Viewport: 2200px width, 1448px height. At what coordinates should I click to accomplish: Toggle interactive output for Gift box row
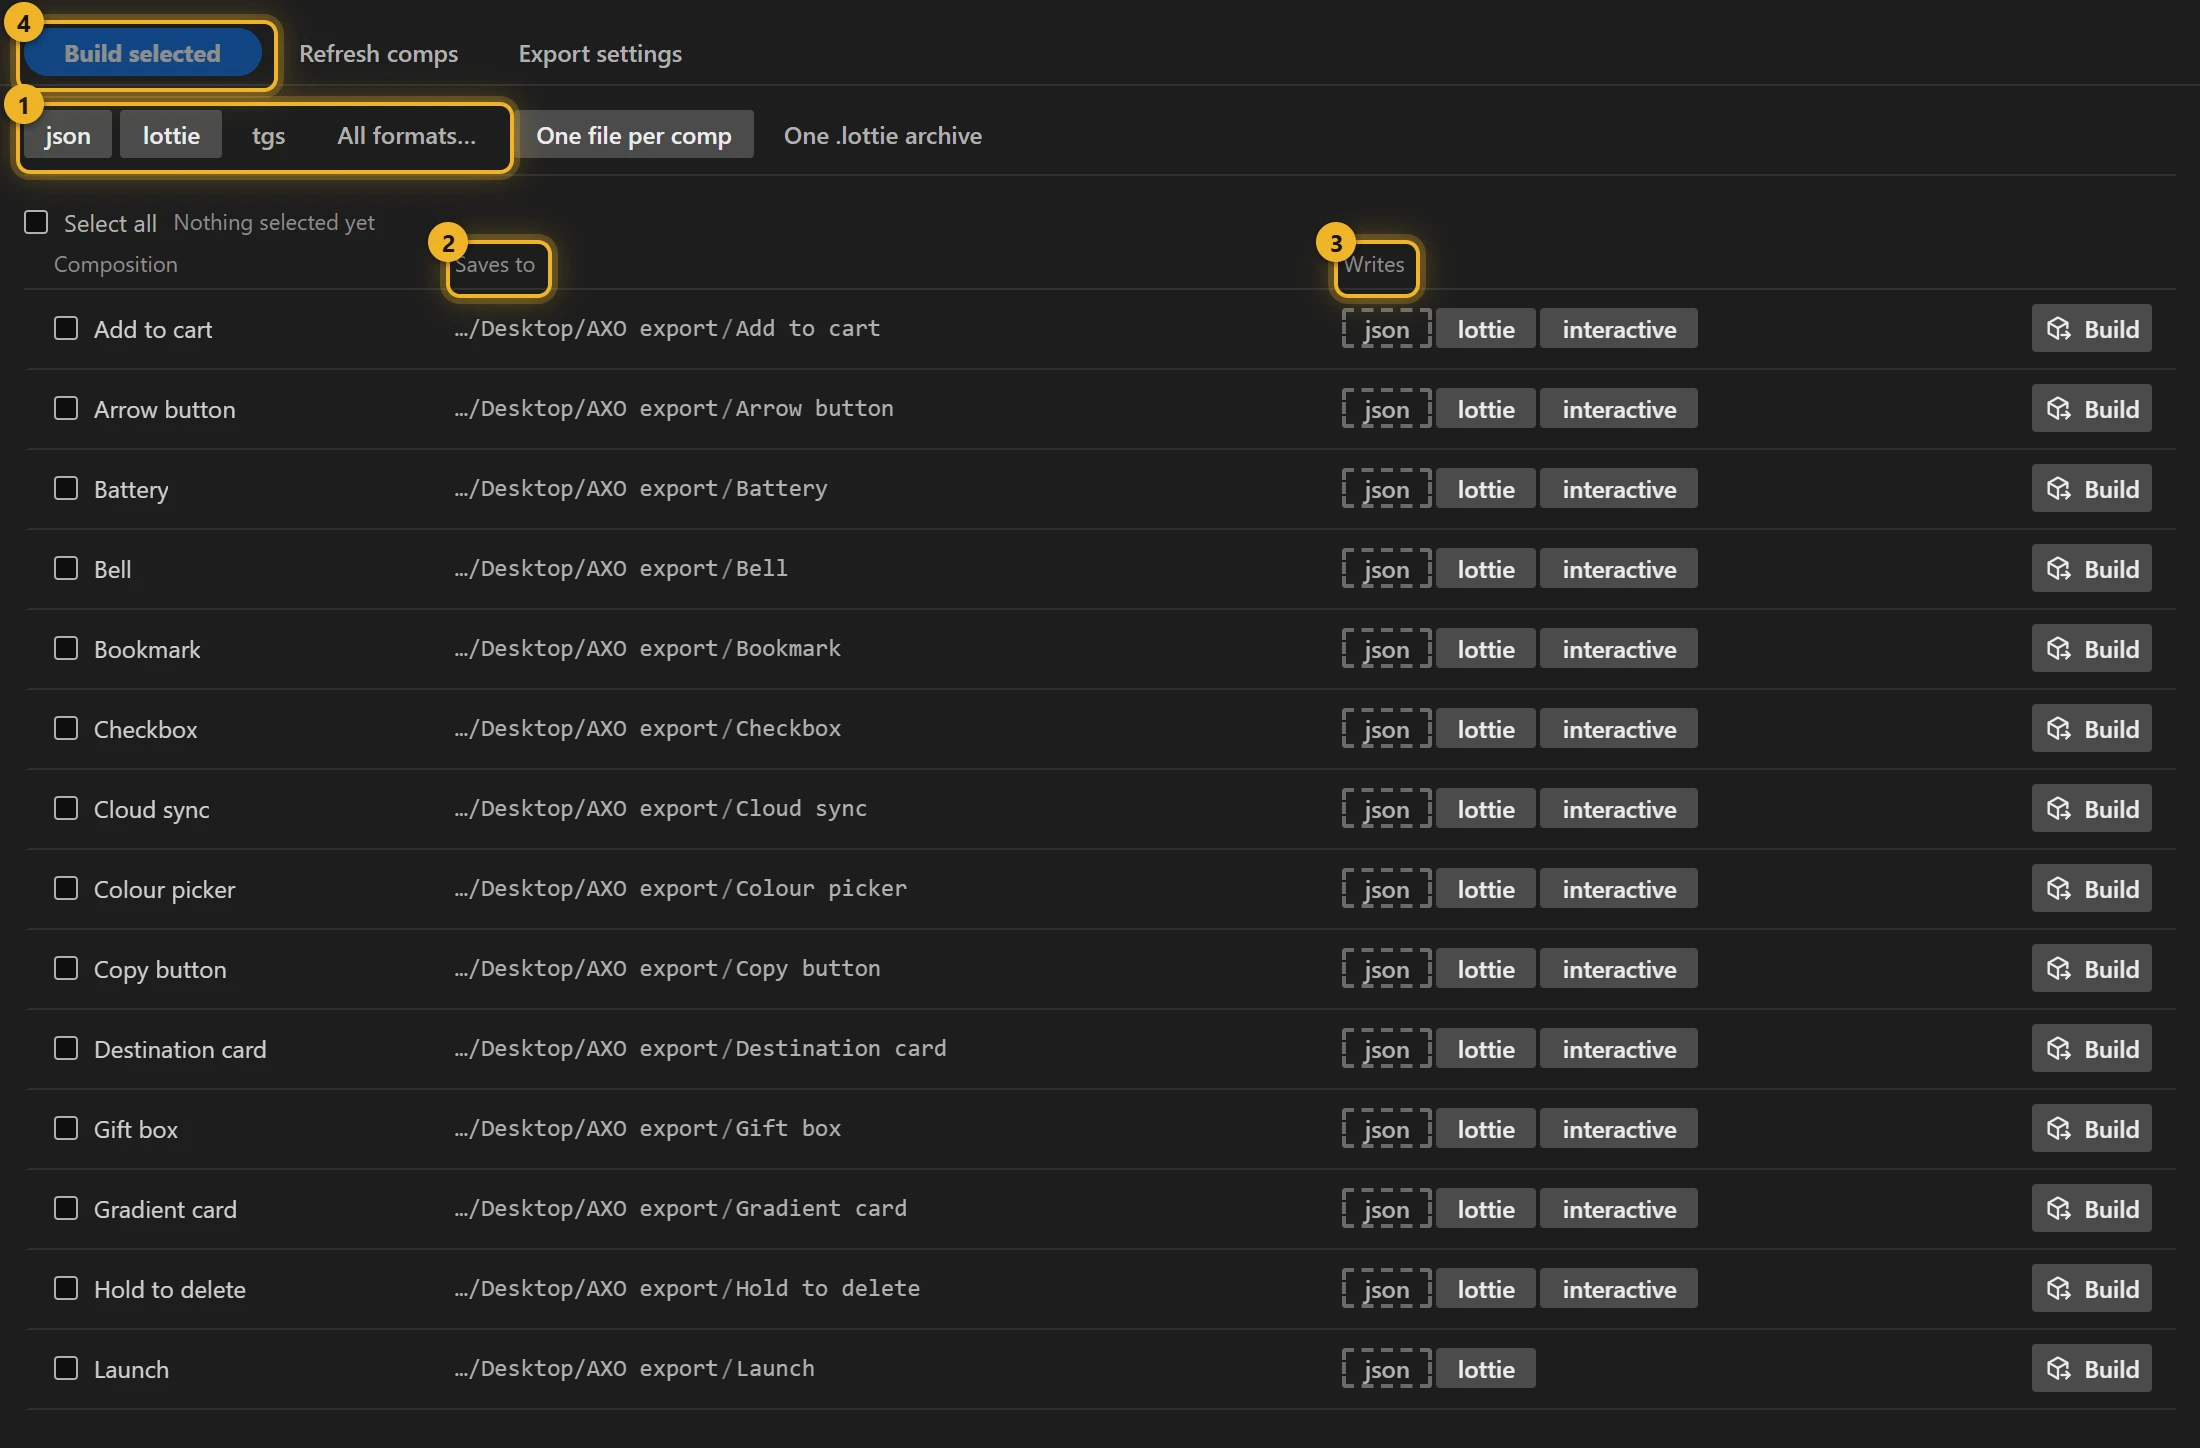point(1619,1129)
